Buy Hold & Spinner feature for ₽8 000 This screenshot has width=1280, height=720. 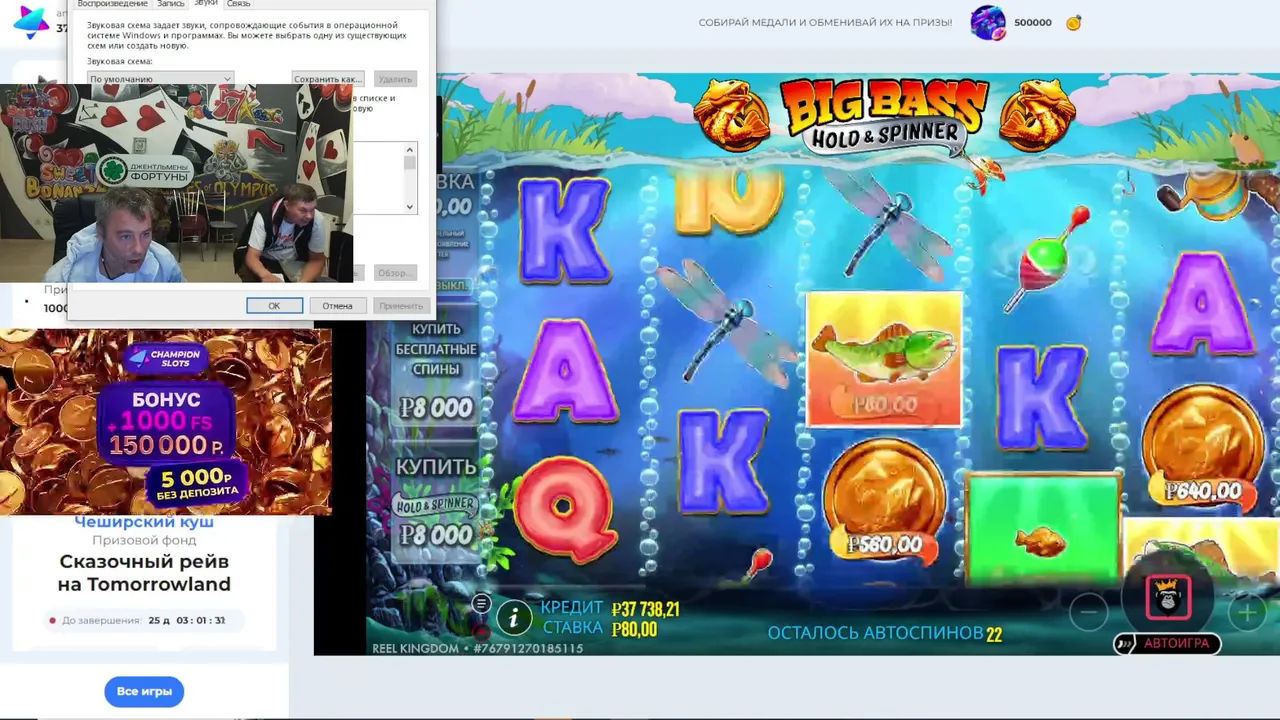tap(435, 502)
